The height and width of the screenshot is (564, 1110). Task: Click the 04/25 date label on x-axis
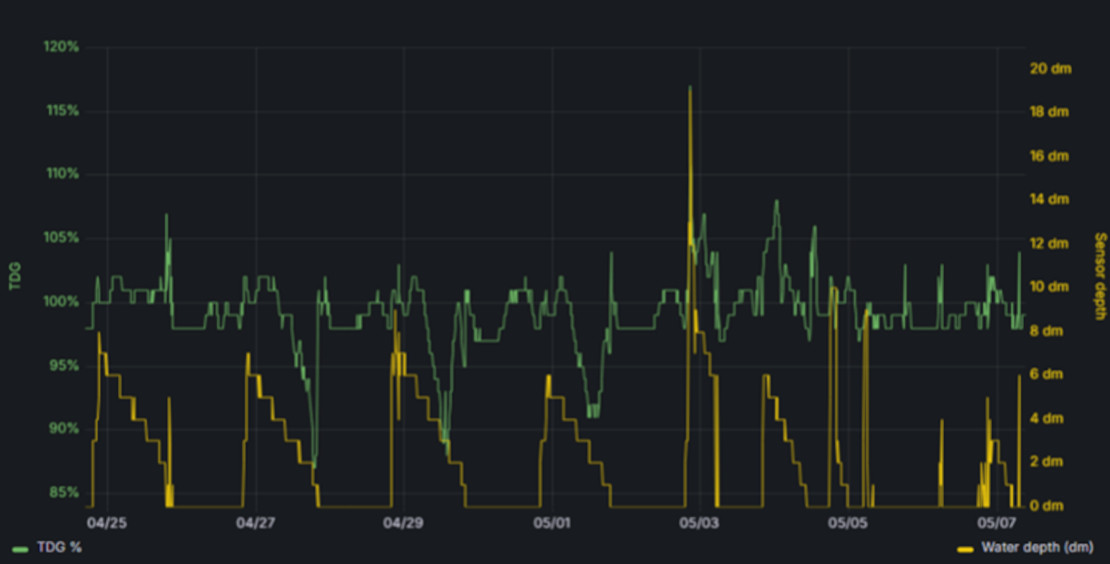pos(107,523)
